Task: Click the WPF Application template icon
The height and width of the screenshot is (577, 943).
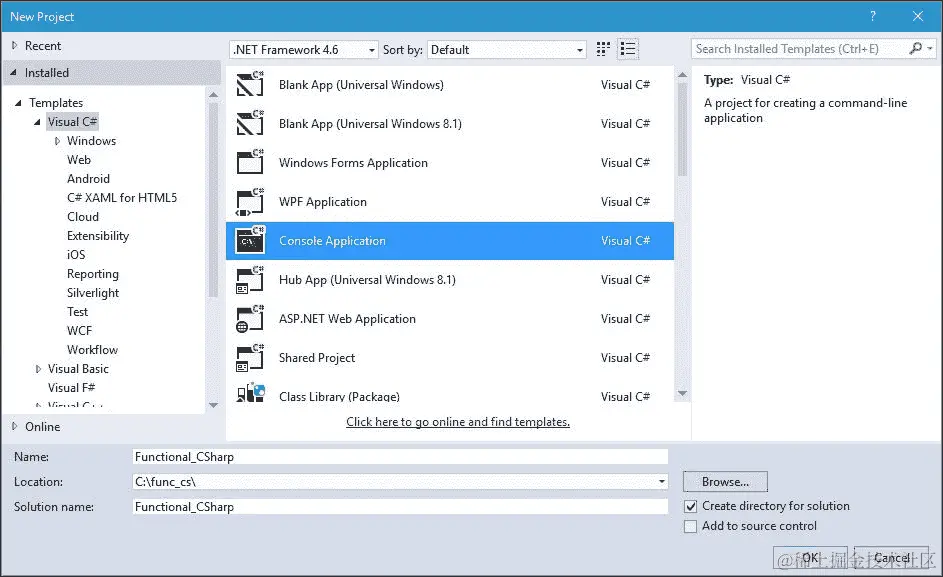Action: click(250, 202)
